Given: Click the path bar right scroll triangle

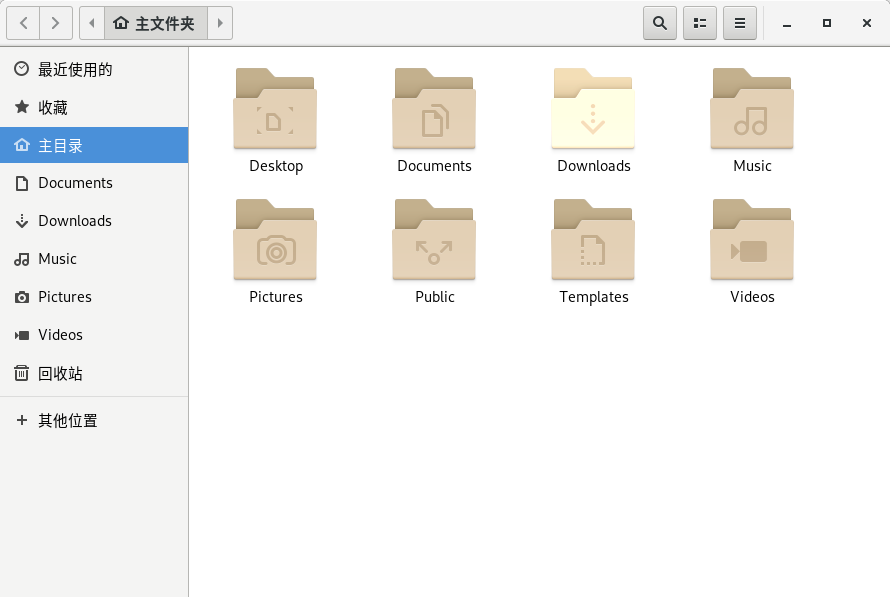Looking at the screenshot, I should click(x=220, y=23).
